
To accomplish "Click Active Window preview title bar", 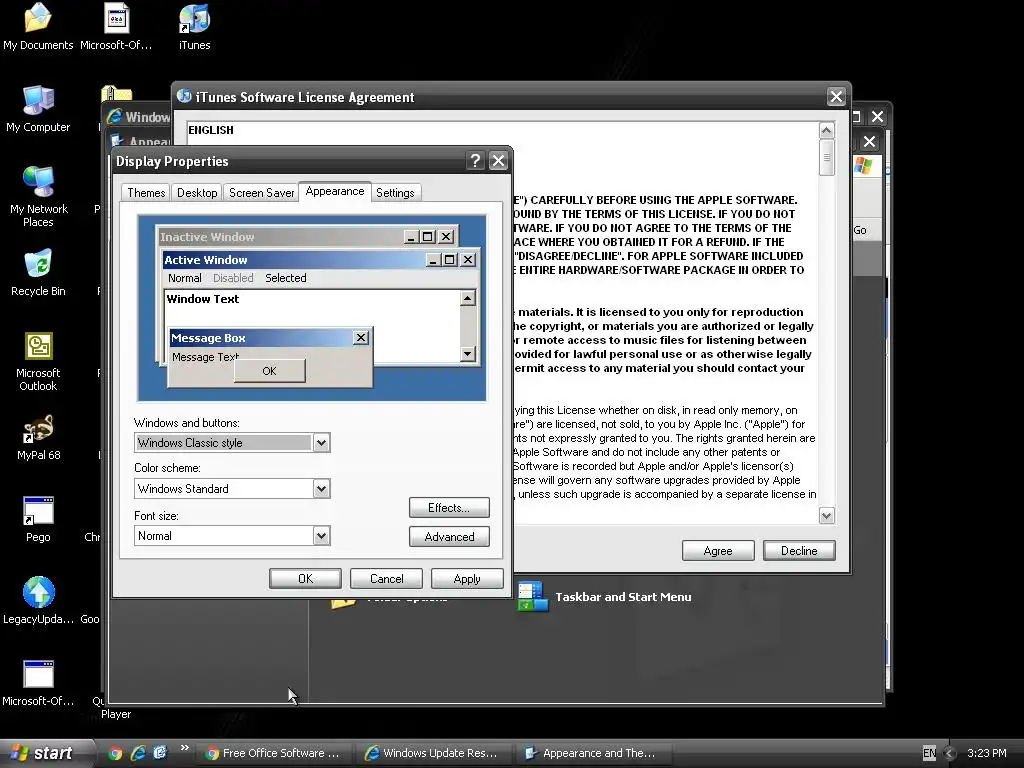I will pyautogui.click(x=321, y=260).
